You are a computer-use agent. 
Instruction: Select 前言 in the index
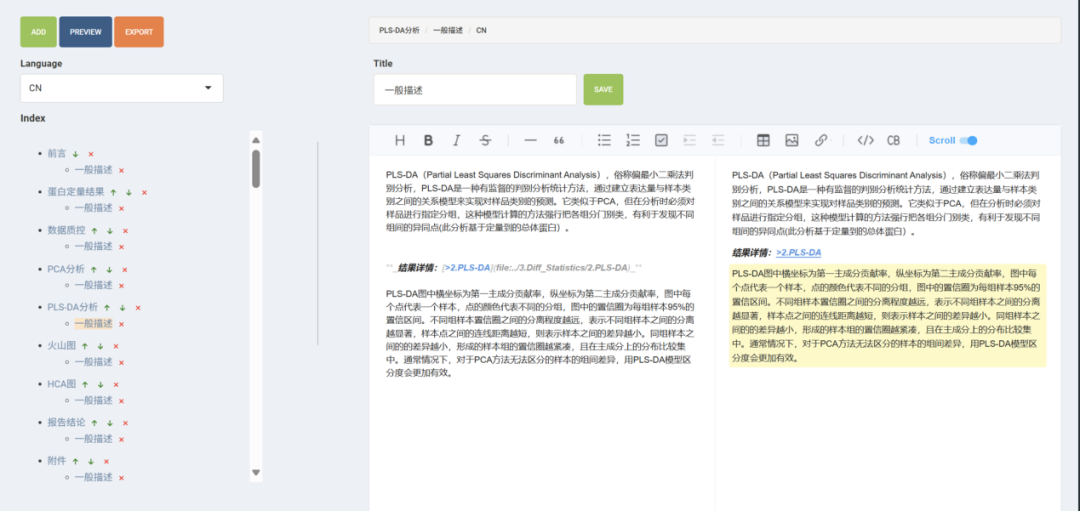(57, 154)
